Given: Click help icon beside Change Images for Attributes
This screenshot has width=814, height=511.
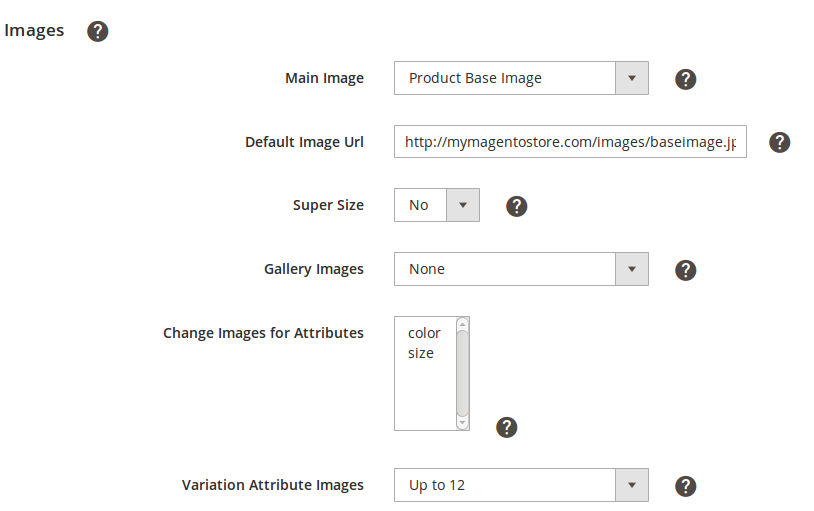Looking at the screenshot, I should pos(507,428).
